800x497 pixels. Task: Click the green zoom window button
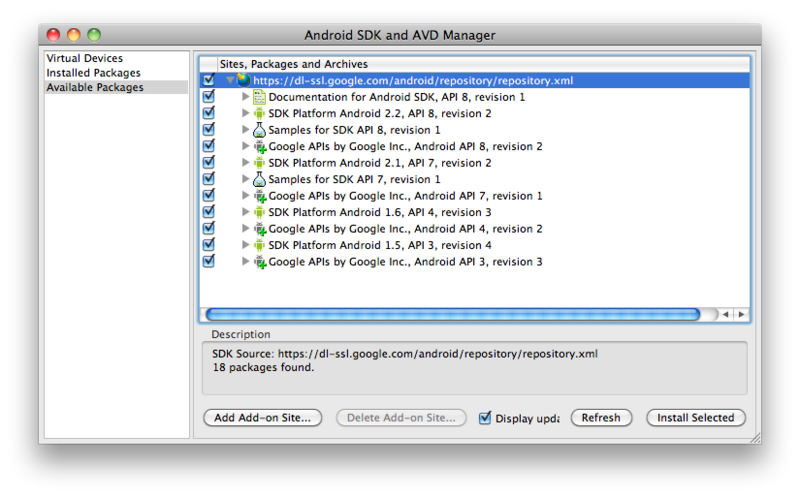[x=94, y=35]
